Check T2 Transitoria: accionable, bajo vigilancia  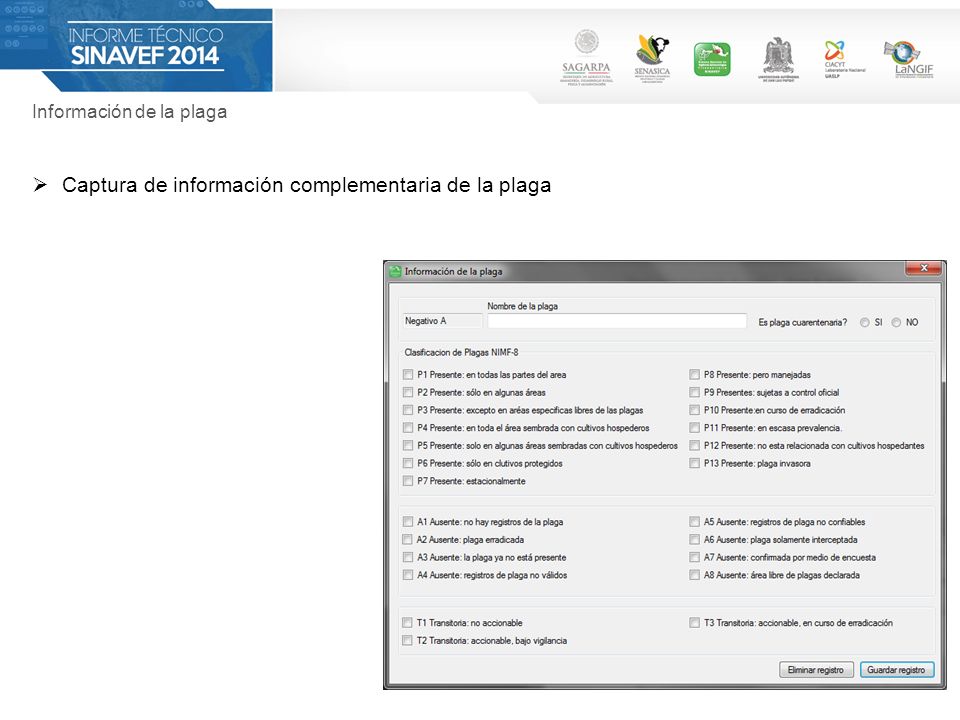pos(407,640)
